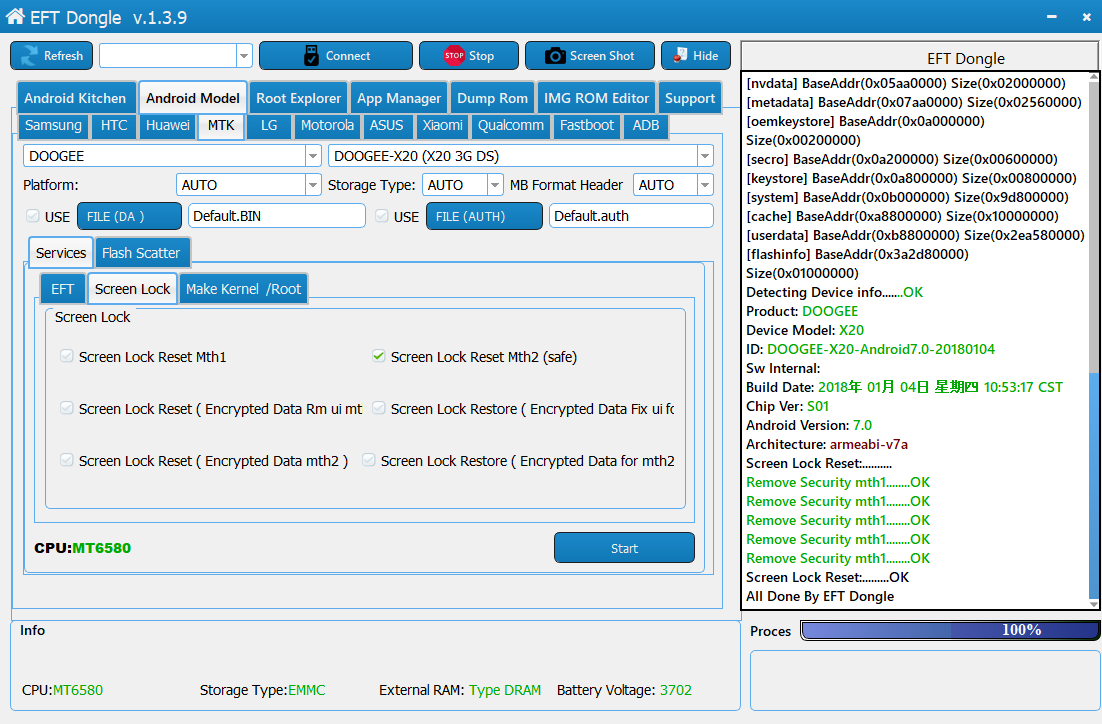
Task: Click the Default.BIN input field
Action: (277, 216)
